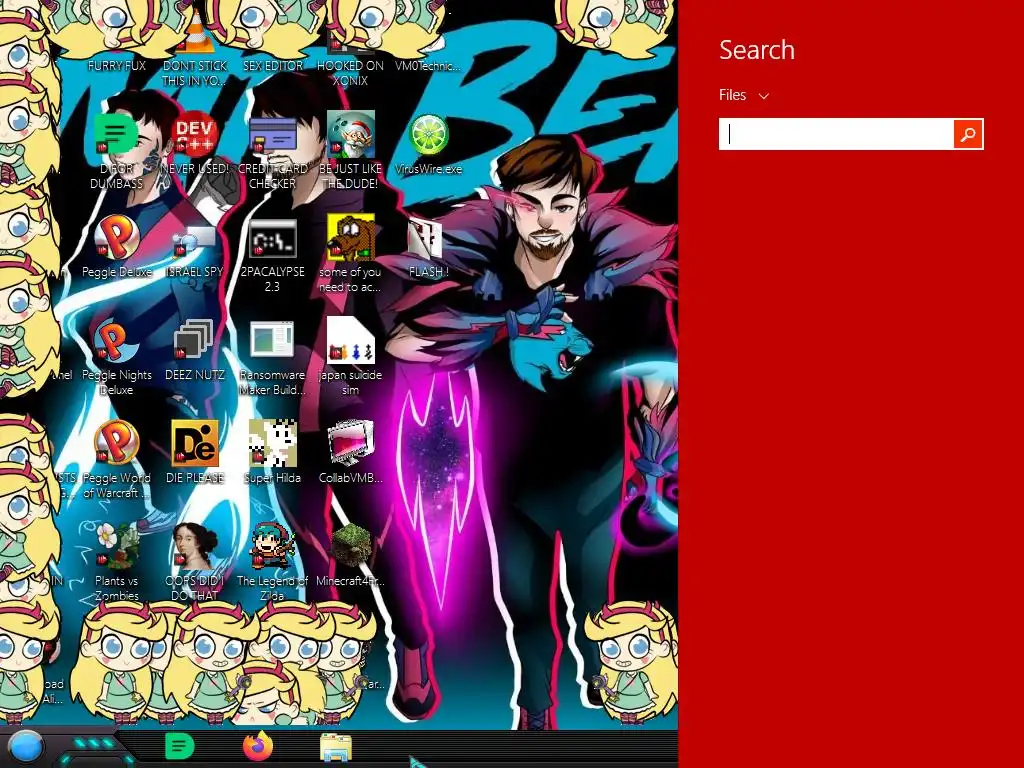Viewport: 1024px width, 768px height.
Task: Open DONT STICK THIS IN YO... VLC icon
Action: click(x=195, y=49)
